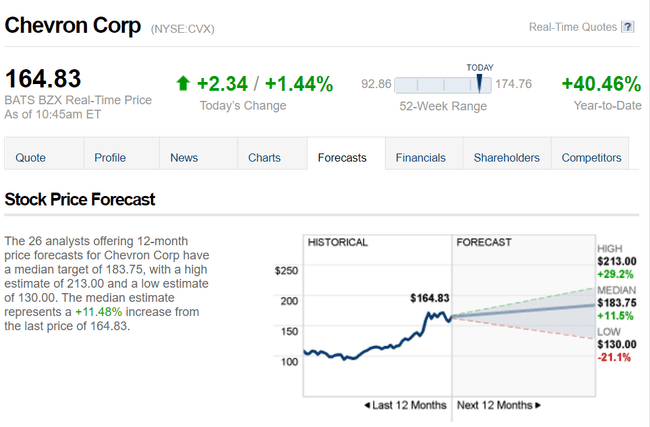
Task: Open the Quote tab
Action: [x=31, y=157]
